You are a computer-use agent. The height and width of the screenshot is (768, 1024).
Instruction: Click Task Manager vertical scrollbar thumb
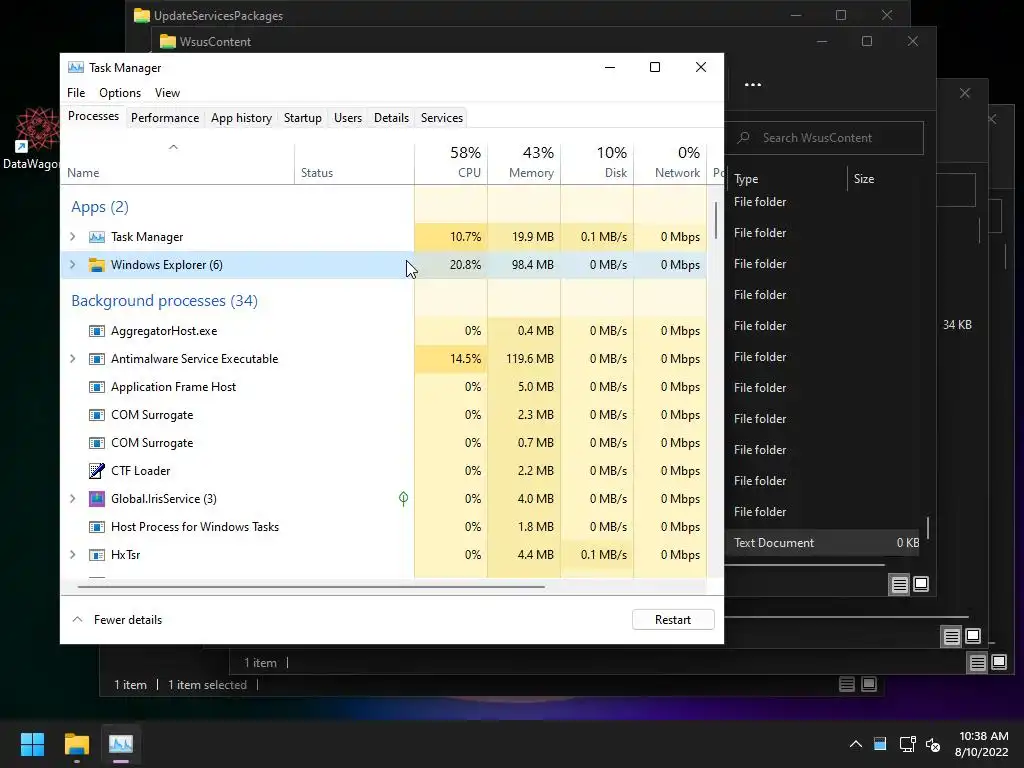[x=716, y=221]
